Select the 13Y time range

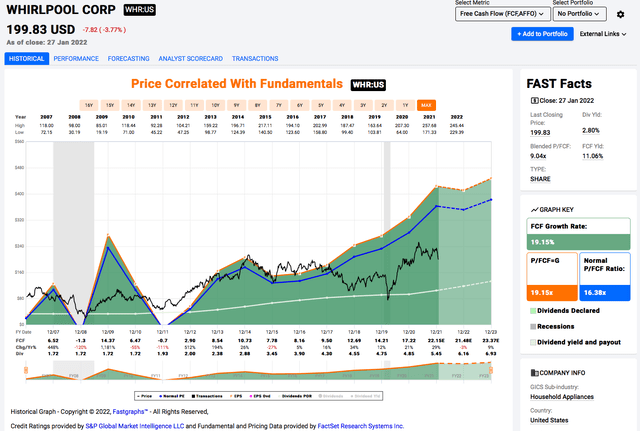coord(152,105)
